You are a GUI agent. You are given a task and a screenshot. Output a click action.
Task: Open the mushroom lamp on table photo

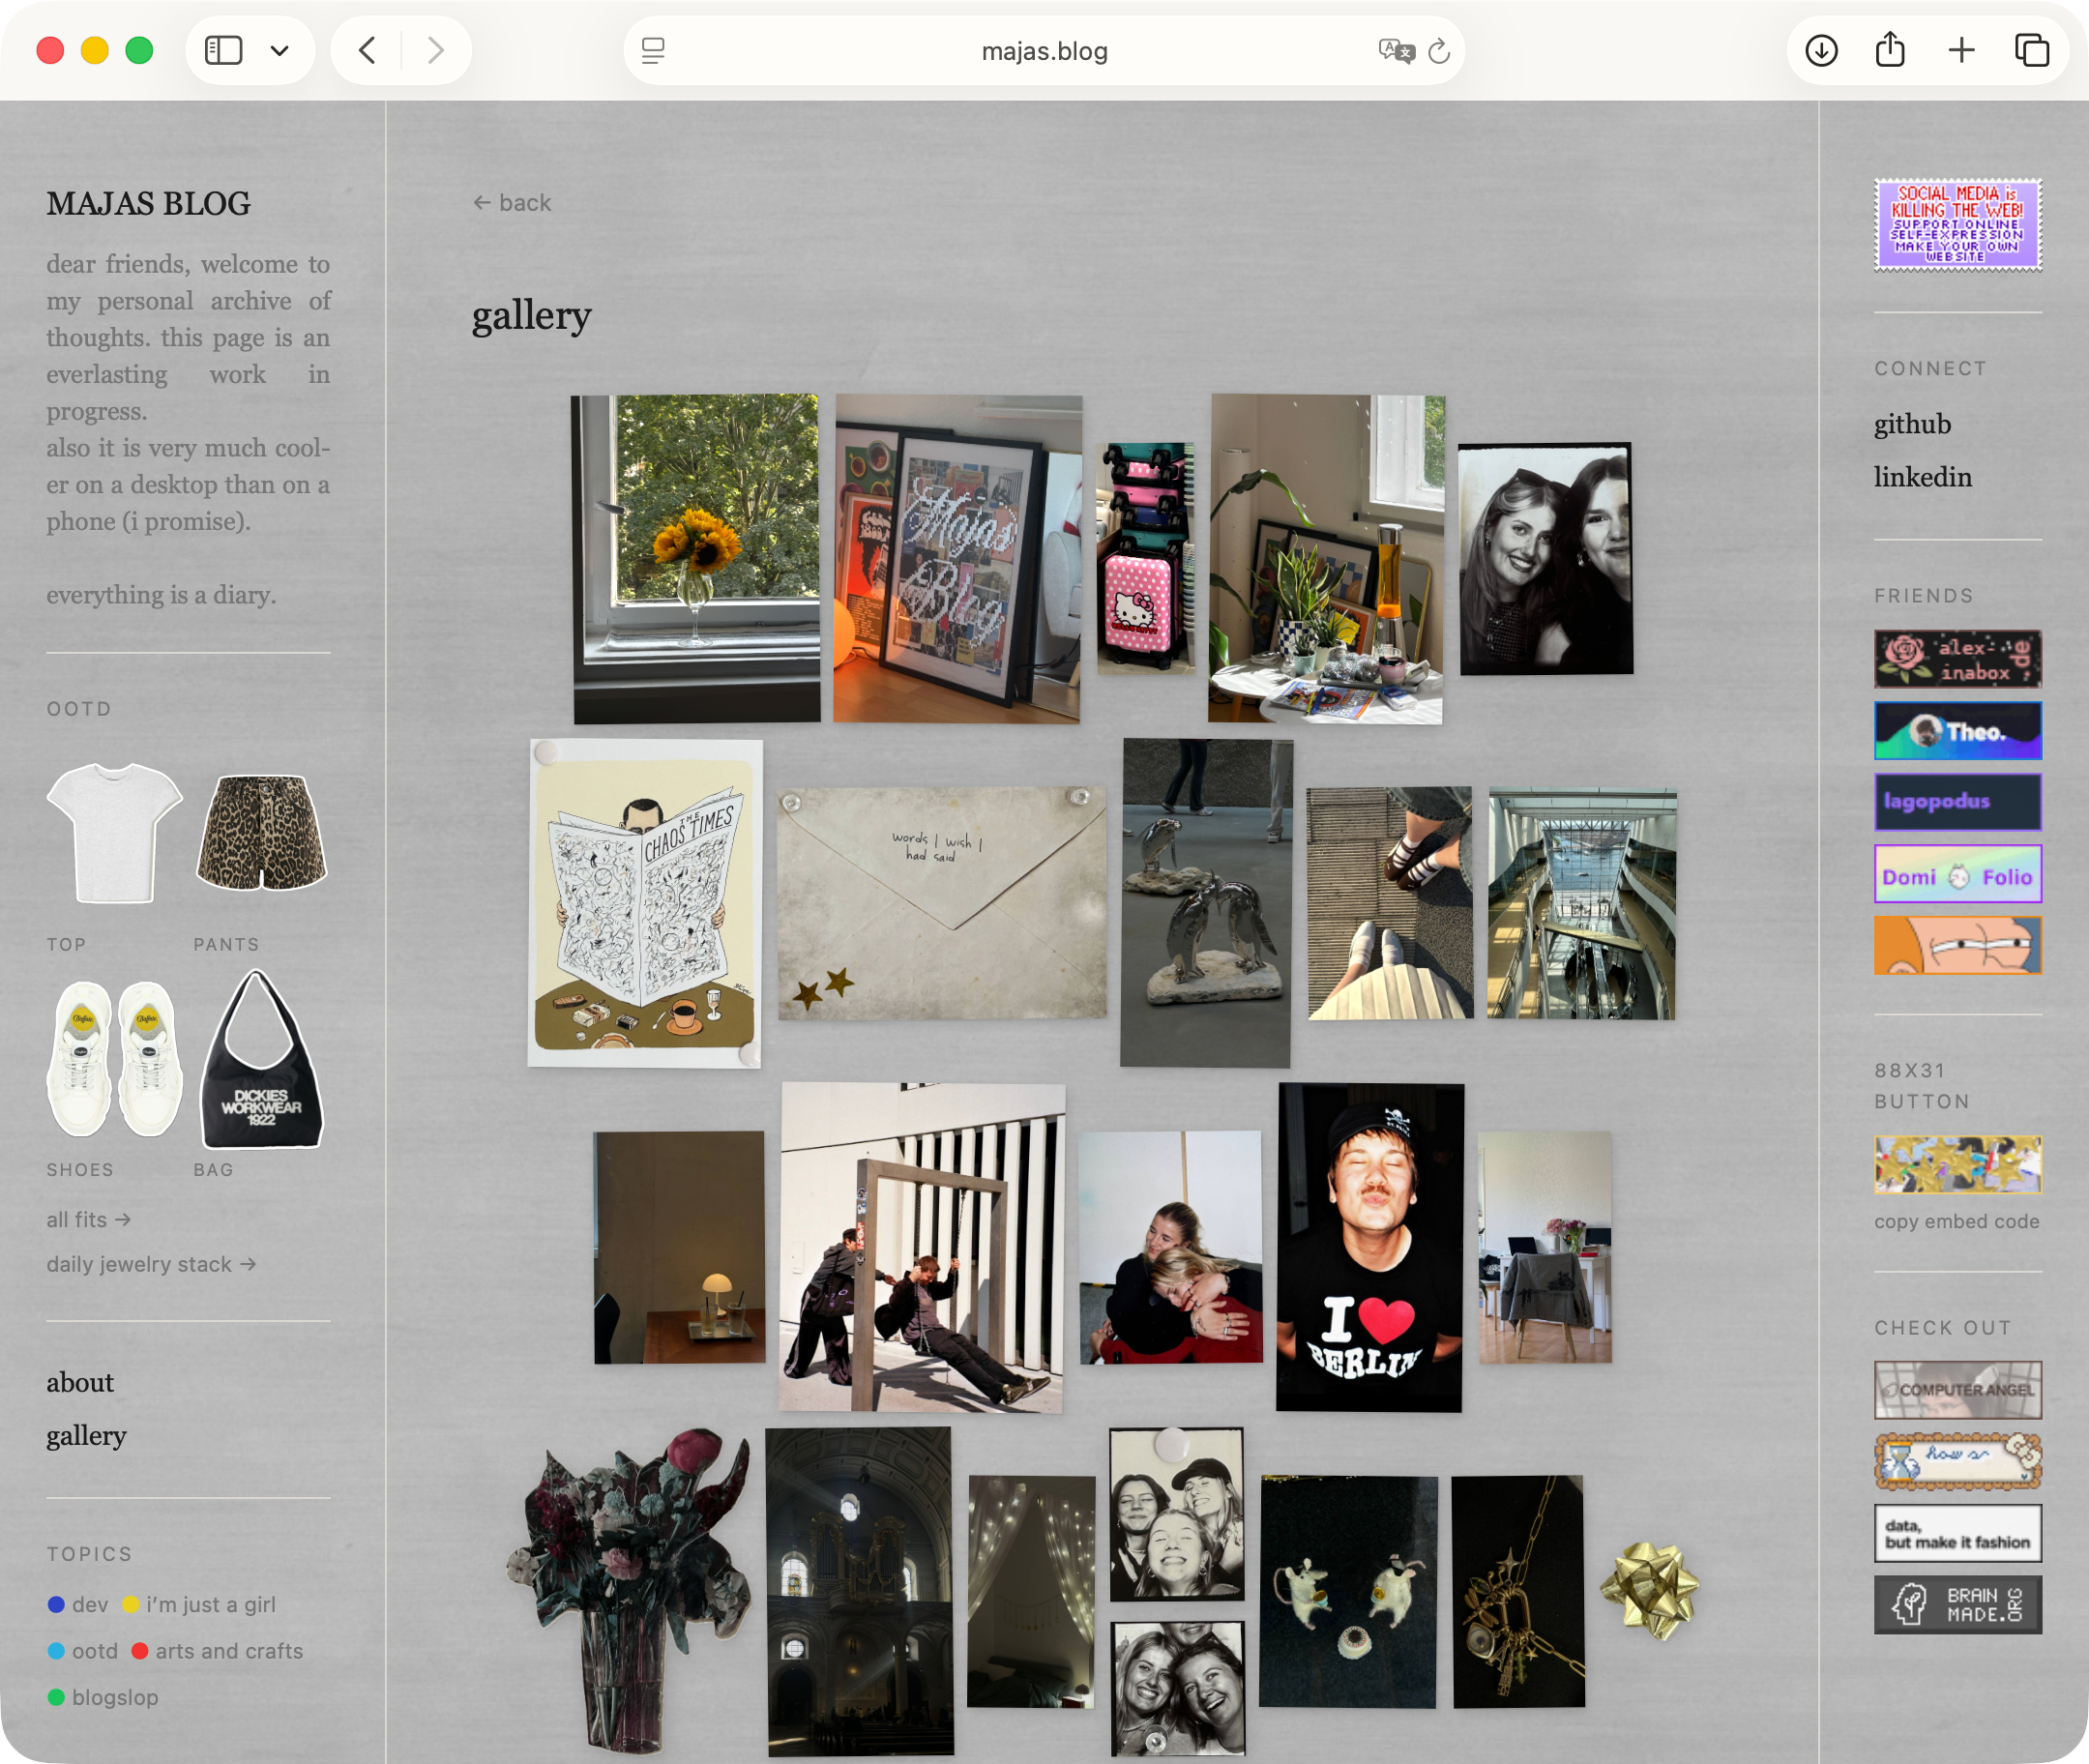click(x=679, y=1247)
